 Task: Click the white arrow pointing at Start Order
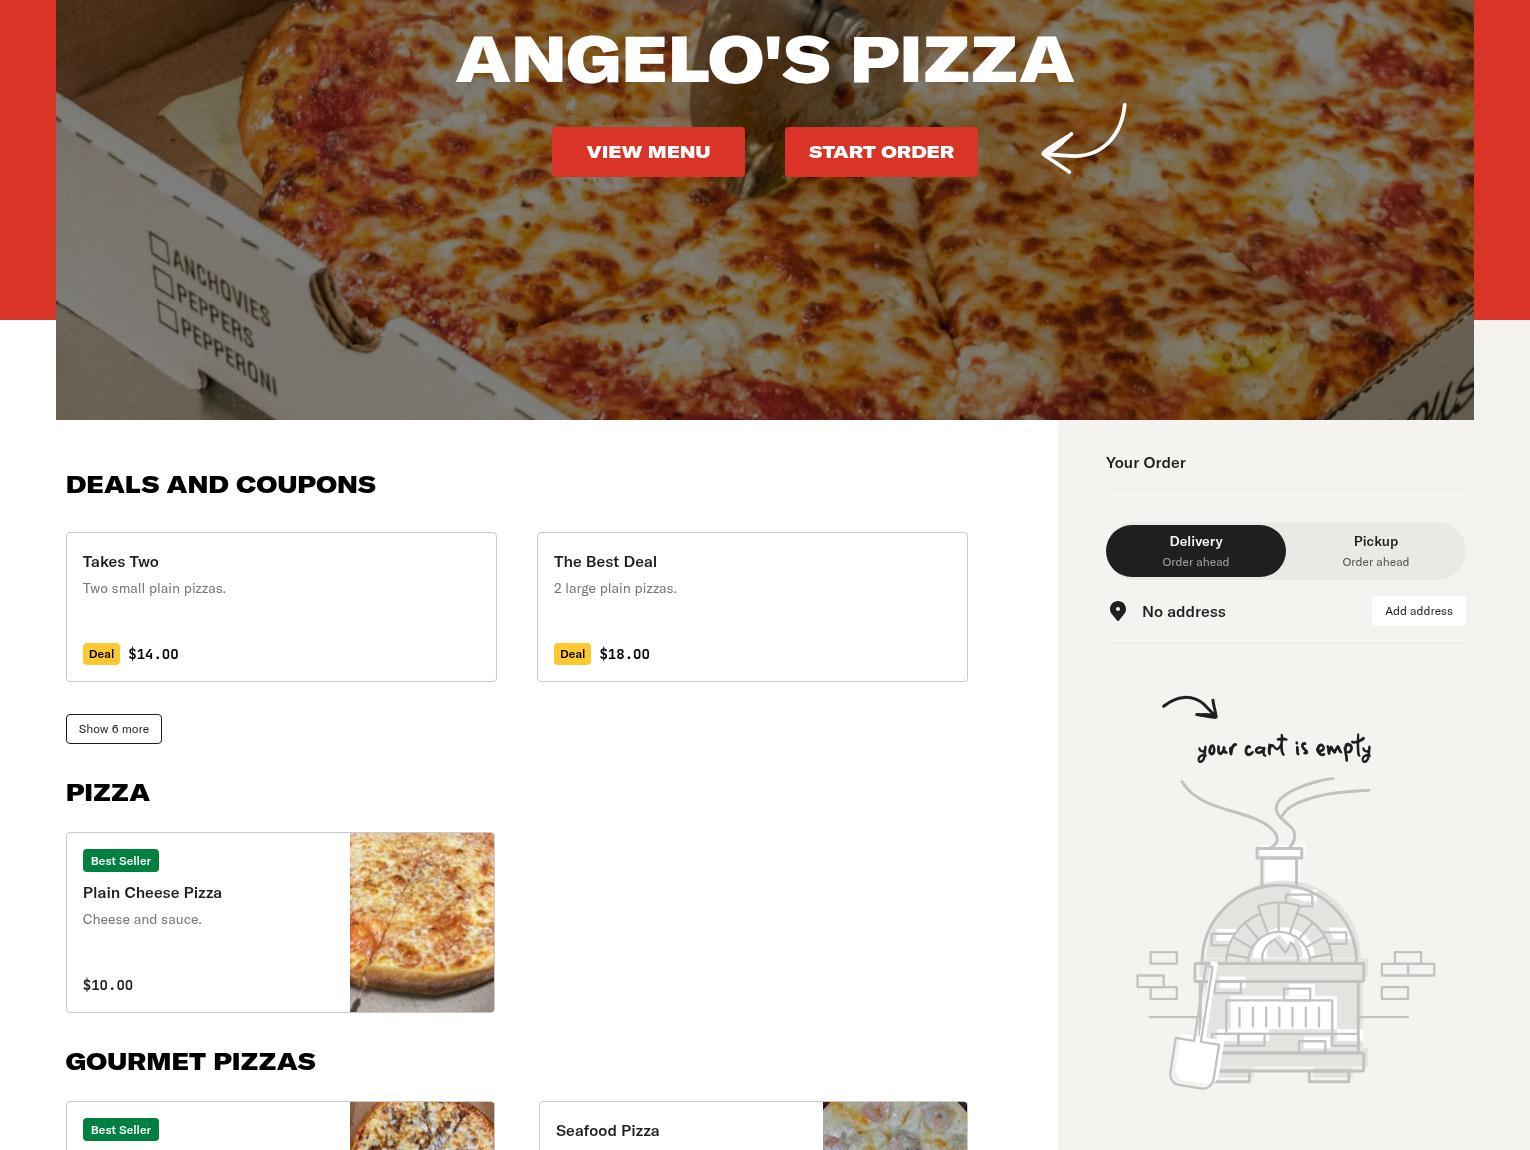(1084, 139)
